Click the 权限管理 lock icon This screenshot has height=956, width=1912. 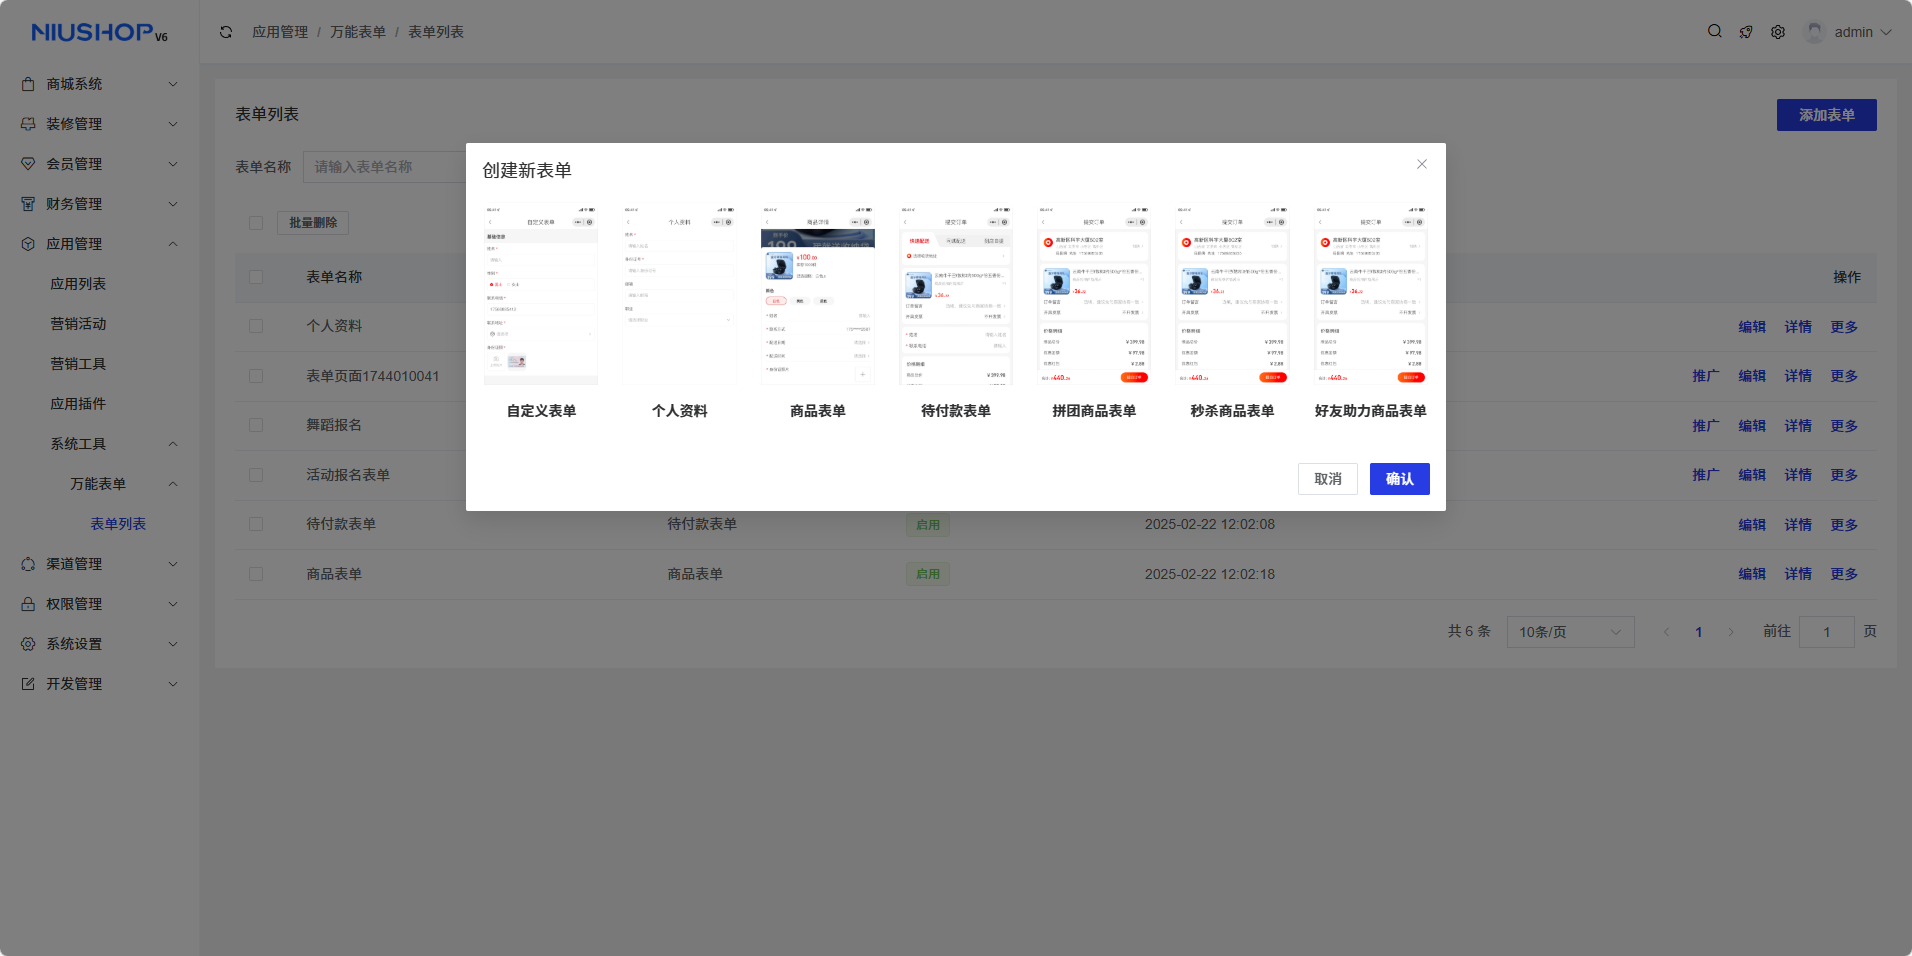28,604
